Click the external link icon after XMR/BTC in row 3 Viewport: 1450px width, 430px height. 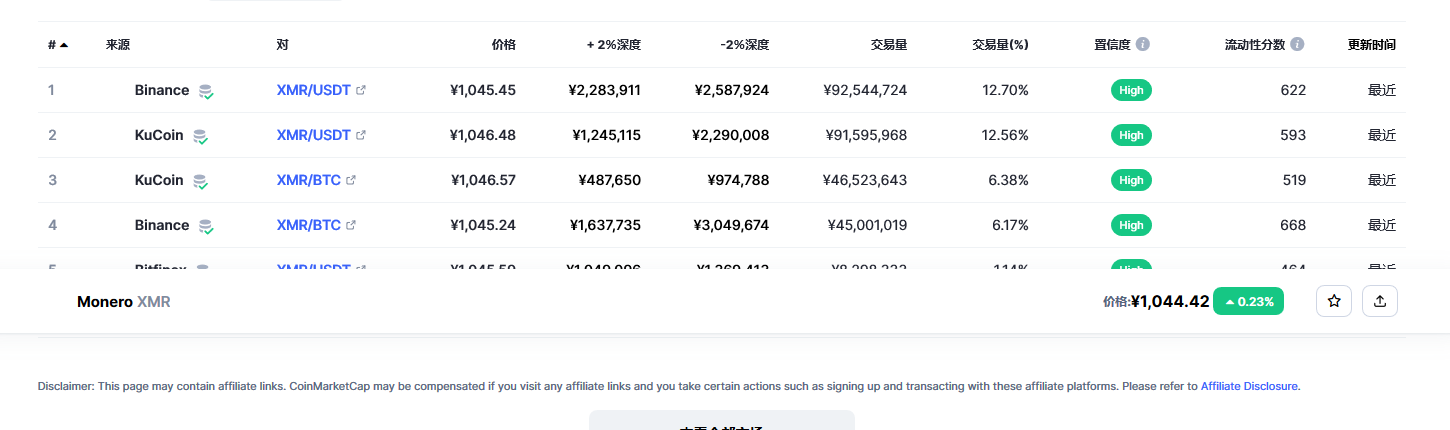pyautogui.click(x=351, y=180)
